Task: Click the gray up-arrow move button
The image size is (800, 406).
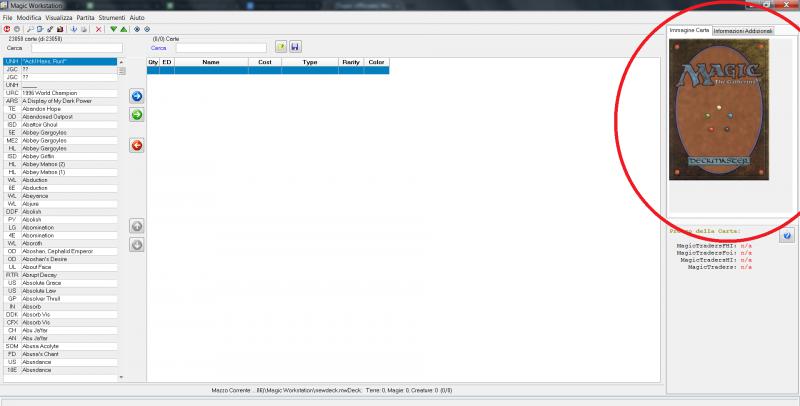Action: pyautogui.click(x=137, y=226)
